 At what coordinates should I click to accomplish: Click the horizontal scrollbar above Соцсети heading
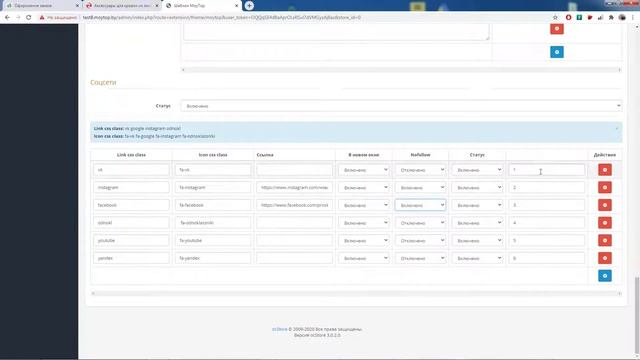[401, 70]
